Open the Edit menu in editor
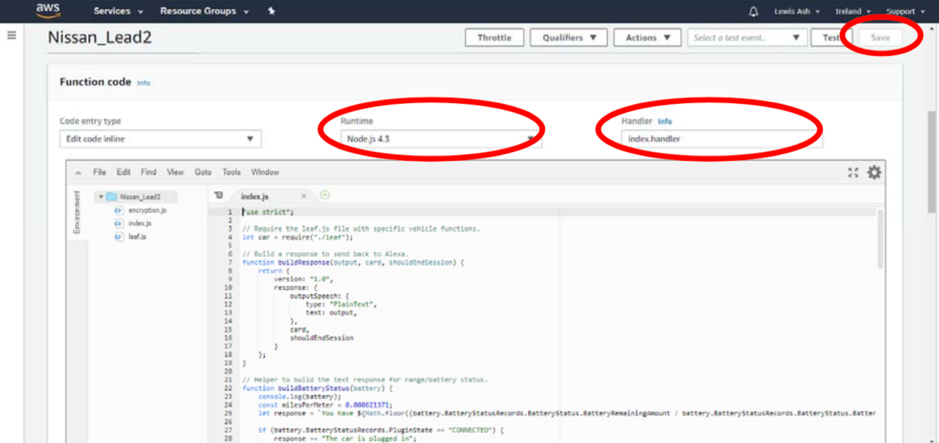 (123, 172)
